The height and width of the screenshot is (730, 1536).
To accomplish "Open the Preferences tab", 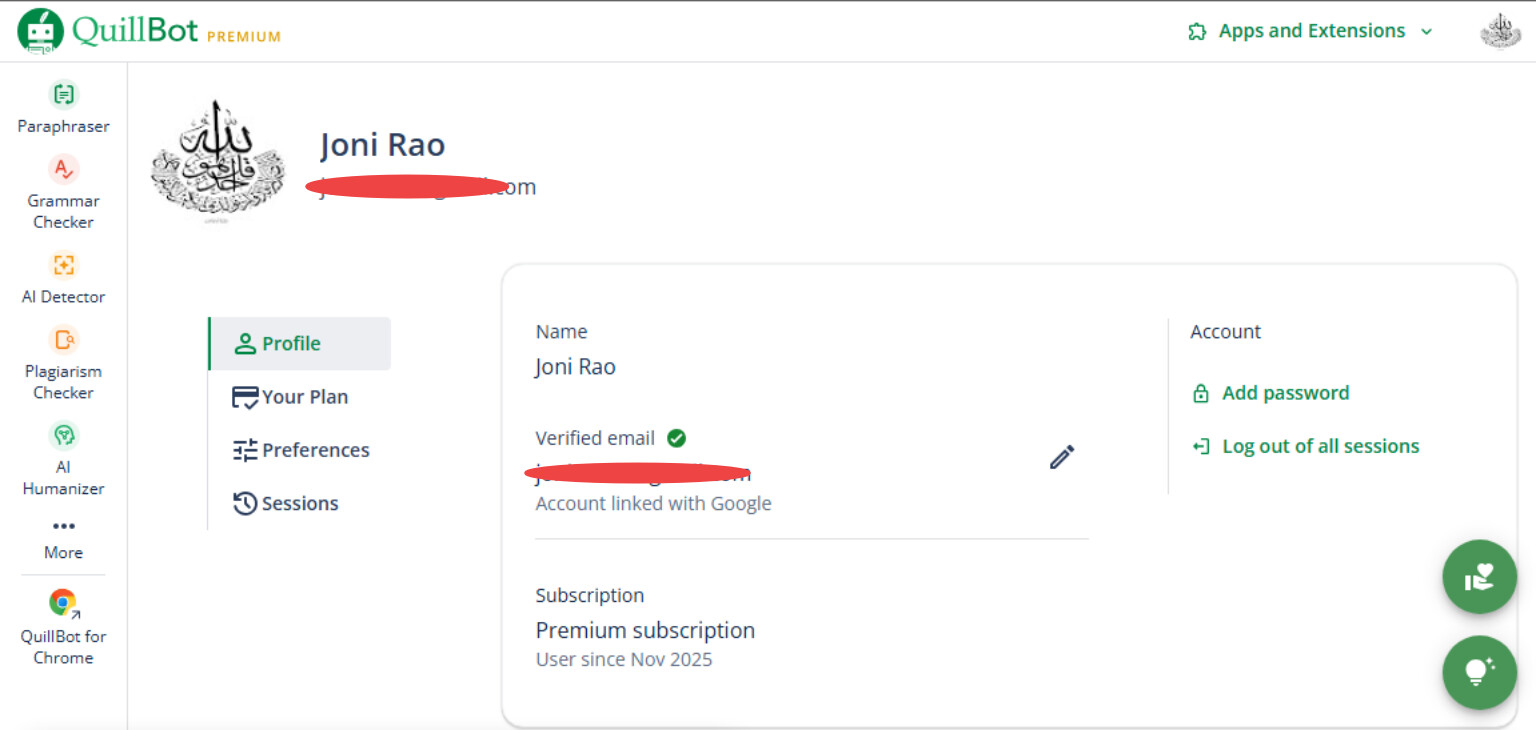I will pos(315,450).
